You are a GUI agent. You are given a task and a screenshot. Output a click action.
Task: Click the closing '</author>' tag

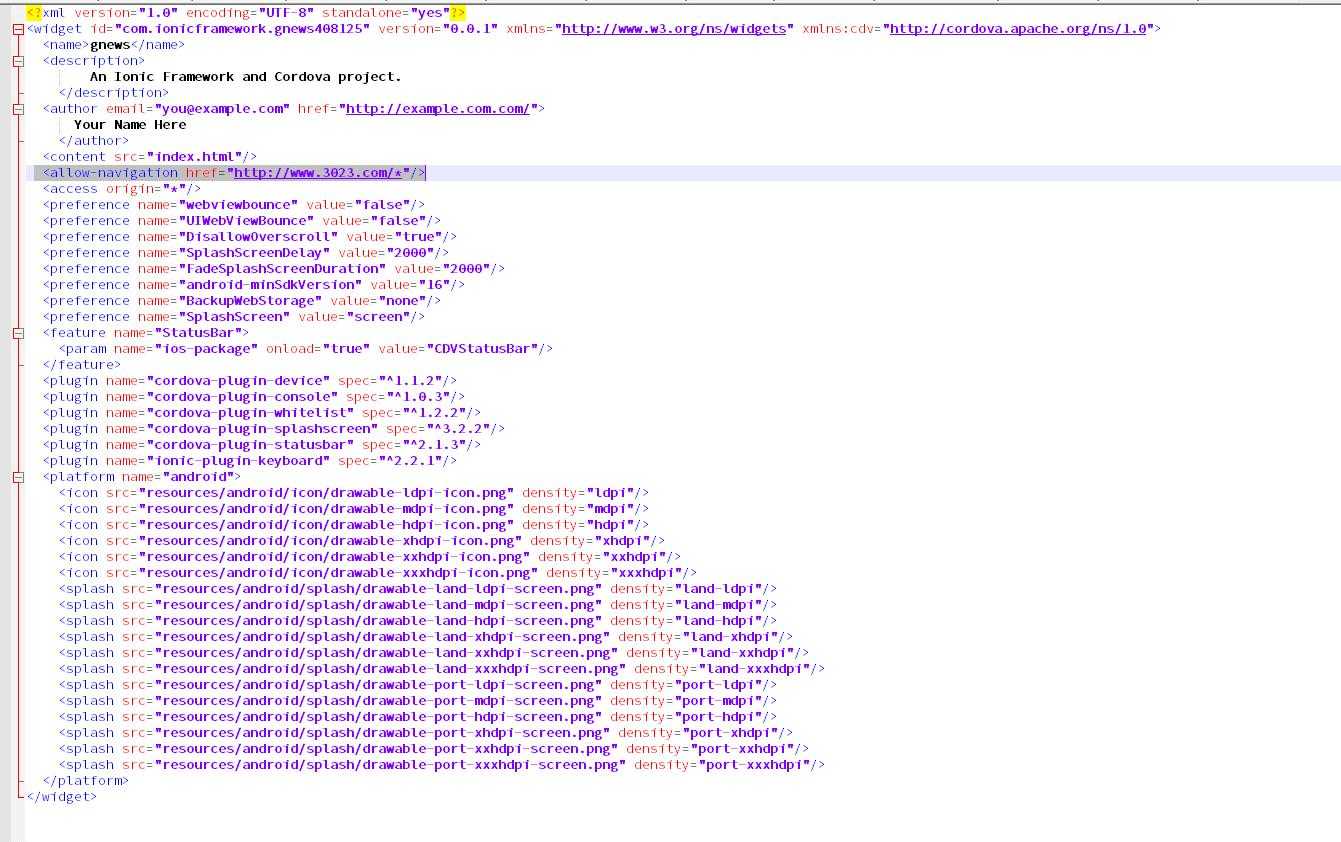[94, 141]
